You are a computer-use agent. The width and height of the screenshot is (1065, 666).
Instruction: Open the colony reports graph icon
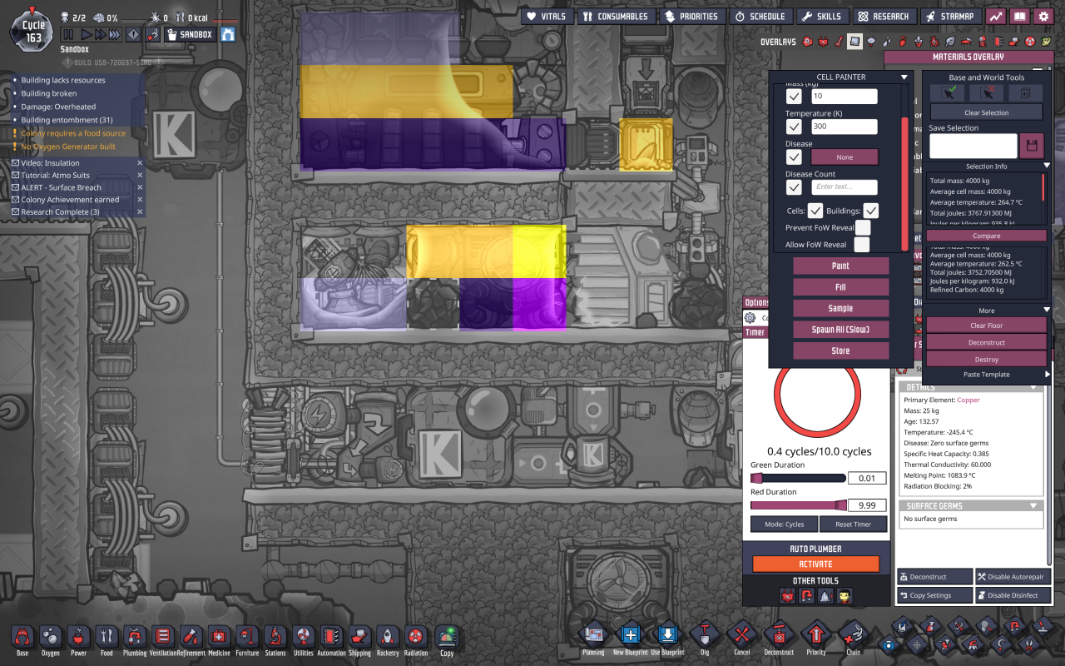tap(996, 16)
